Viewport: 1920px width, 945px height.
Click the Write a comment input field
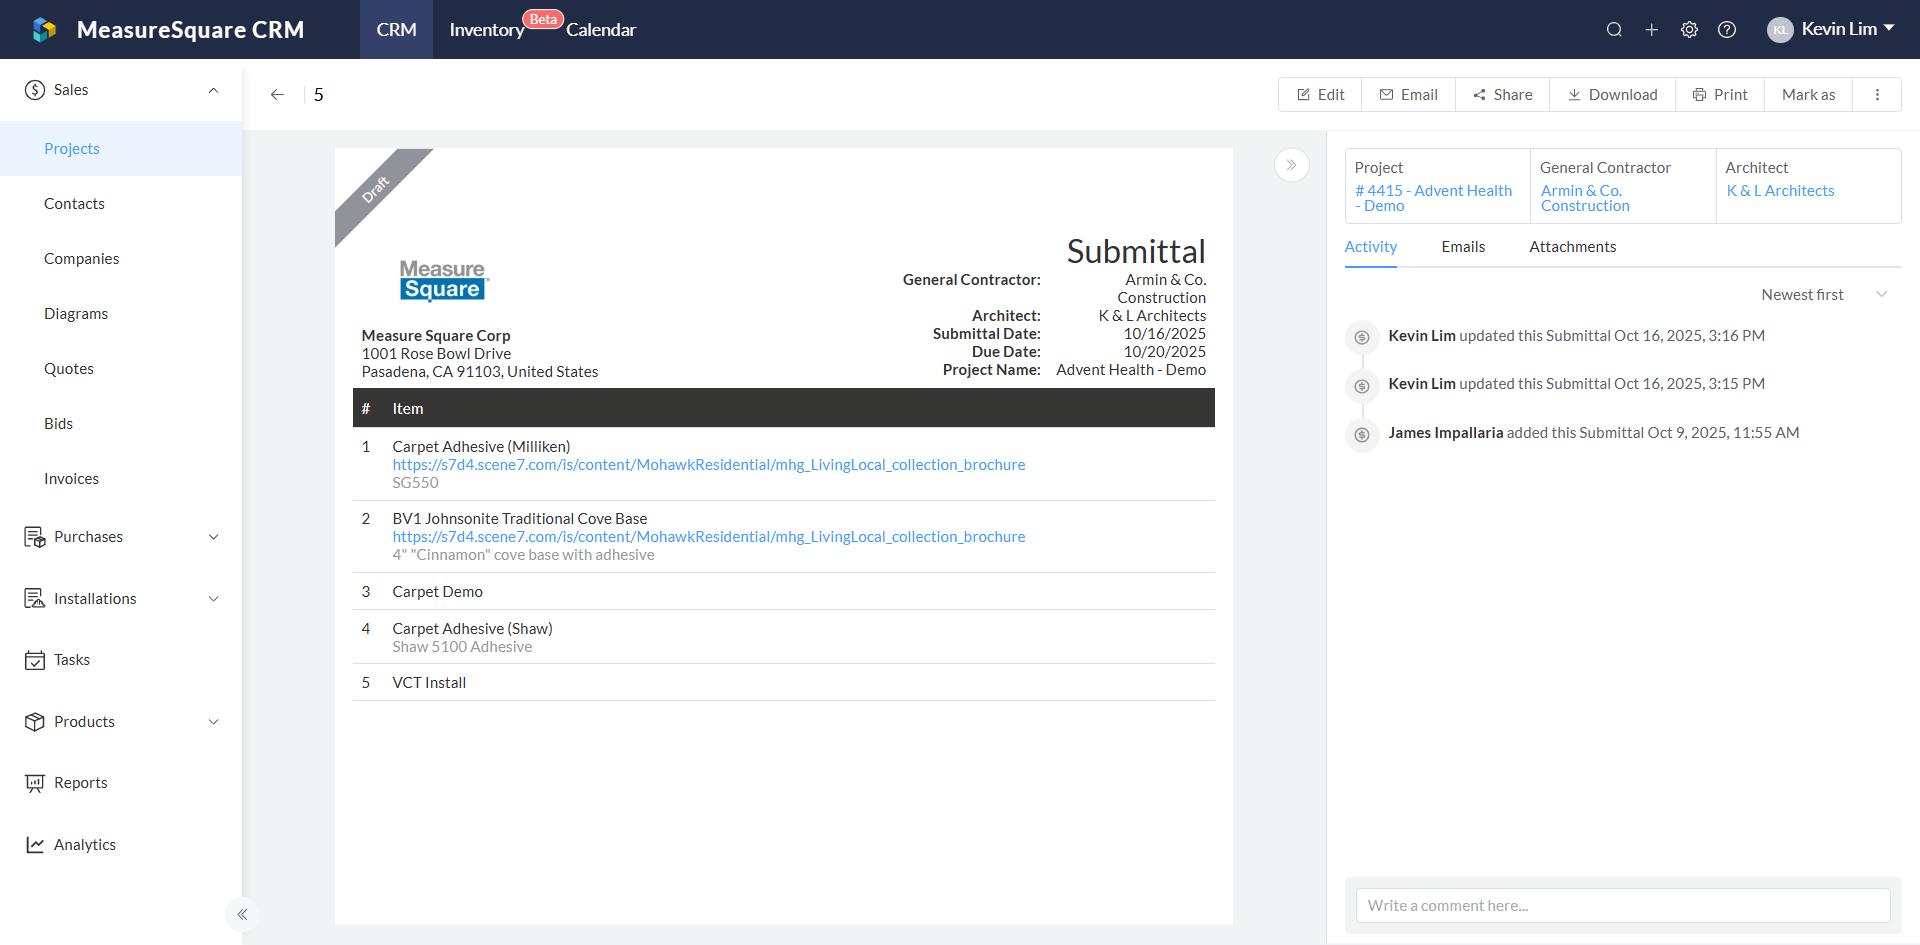[x=1622, y=906]
